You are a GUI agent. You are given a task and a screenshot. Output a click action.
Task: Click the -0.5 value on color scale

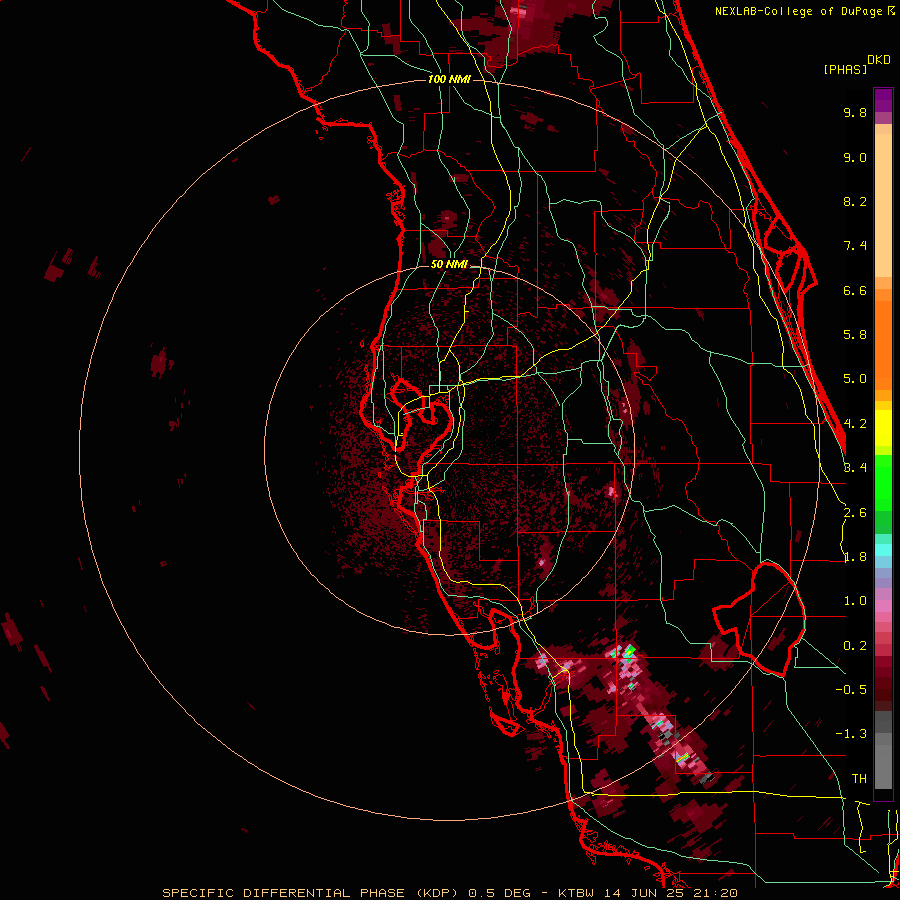[x=851, y=690]
